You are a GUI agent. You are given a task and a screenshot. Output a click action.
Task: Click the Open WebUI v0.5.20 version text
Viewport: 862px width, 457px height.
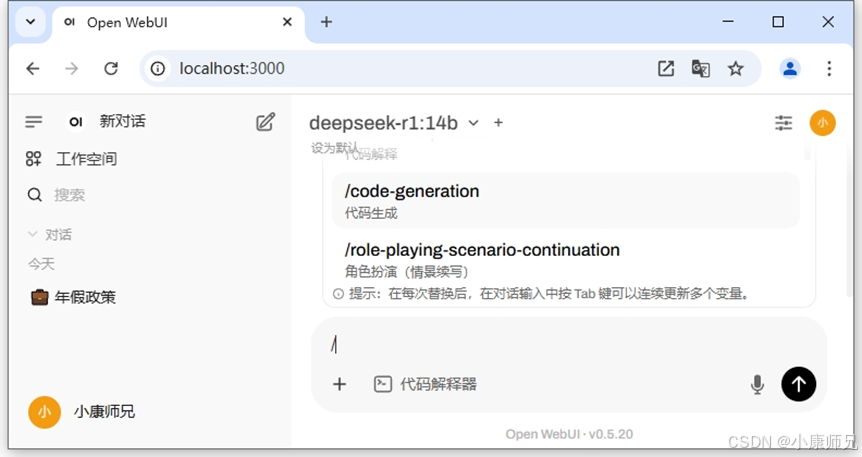569,434
